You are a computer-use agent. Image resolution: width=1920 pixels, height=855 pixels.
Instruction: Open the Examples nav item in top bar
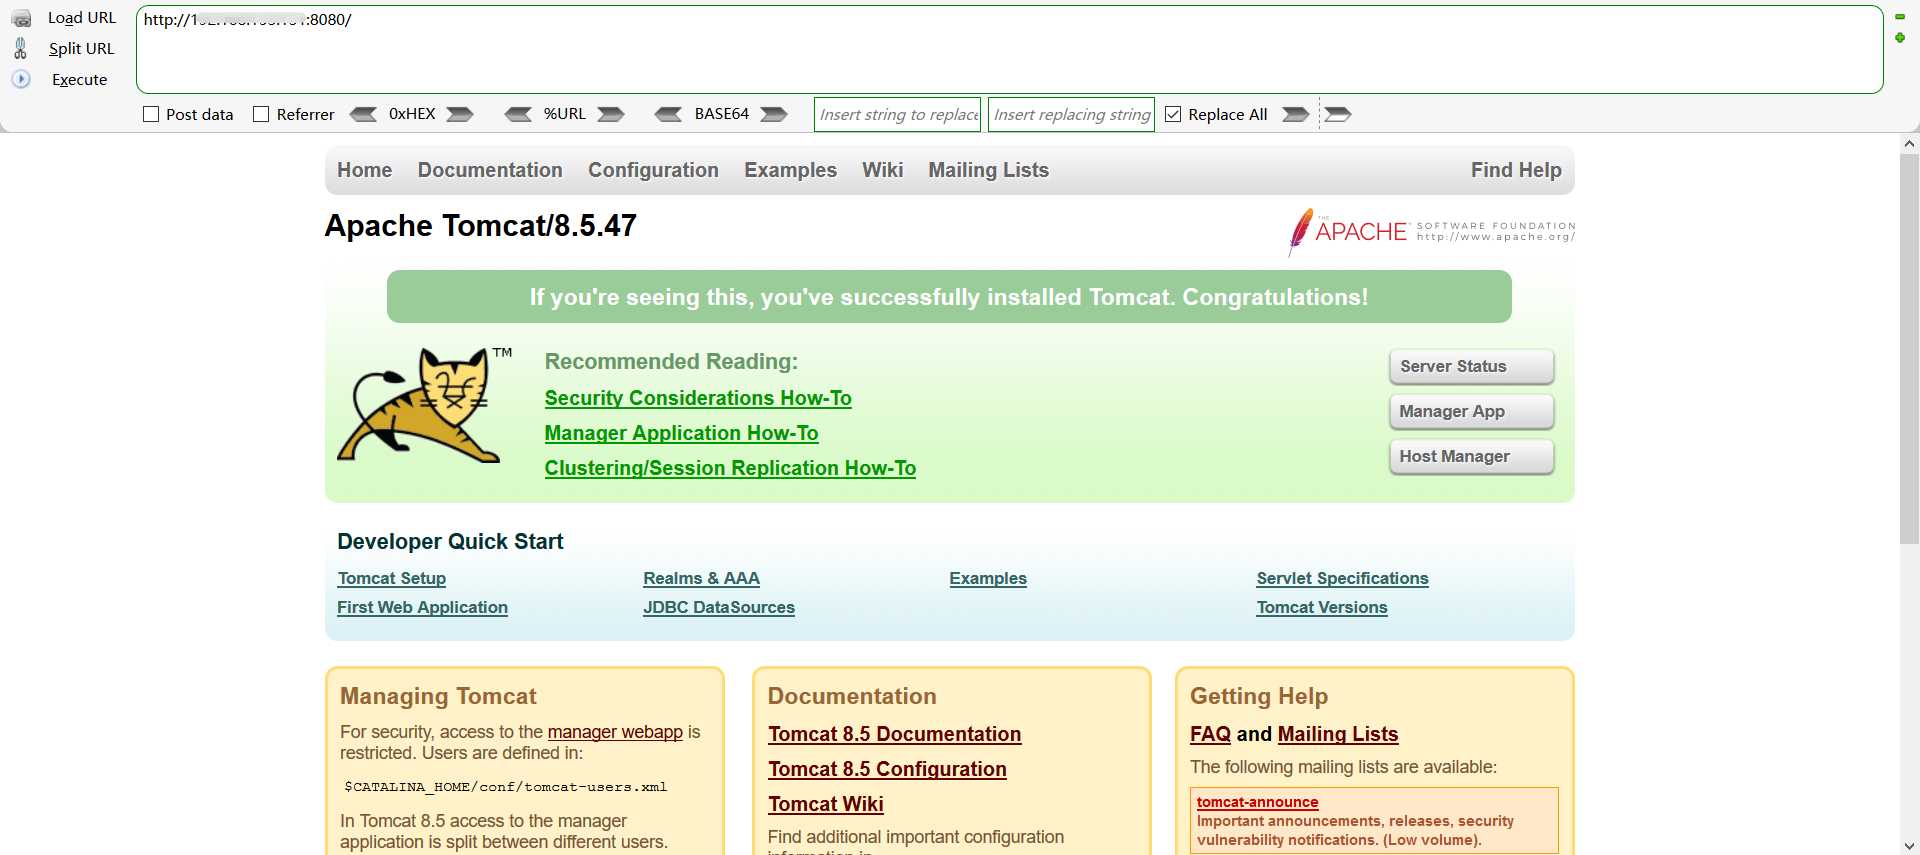[x=790, y=170]
